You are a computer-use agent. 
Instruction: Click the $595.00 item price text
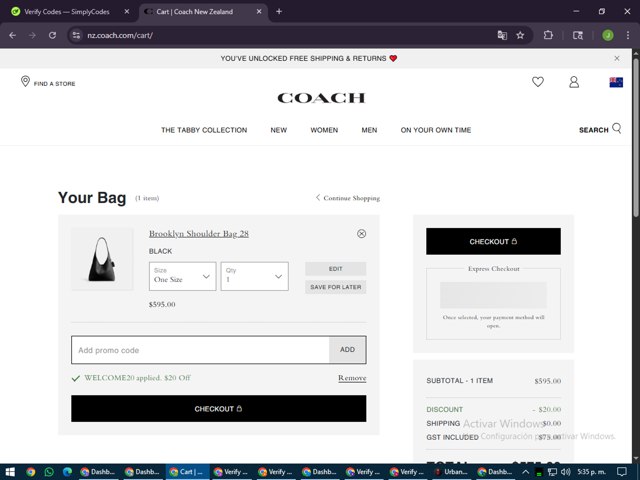(162, 304)
